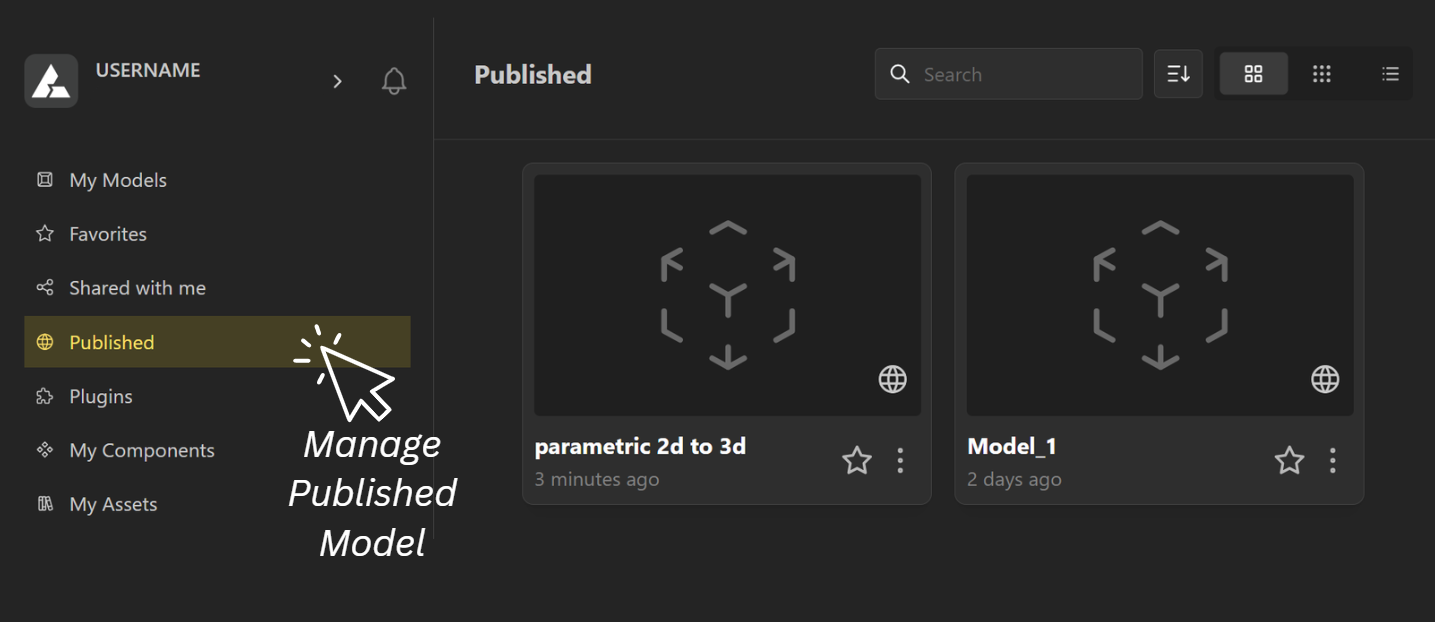Click the sort order icon

(1178, 74)
